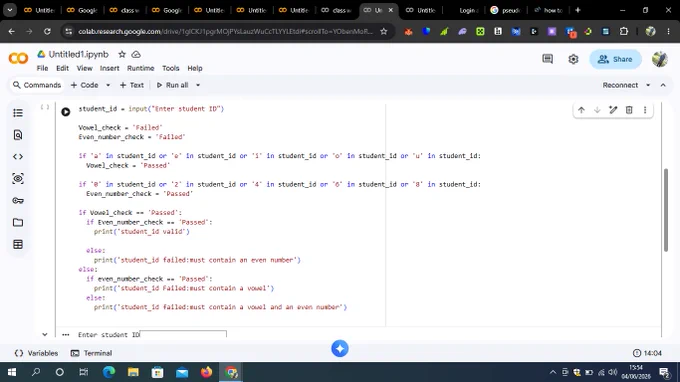
Task: Move cell down with arrow icon
Action: click(597, 110)
